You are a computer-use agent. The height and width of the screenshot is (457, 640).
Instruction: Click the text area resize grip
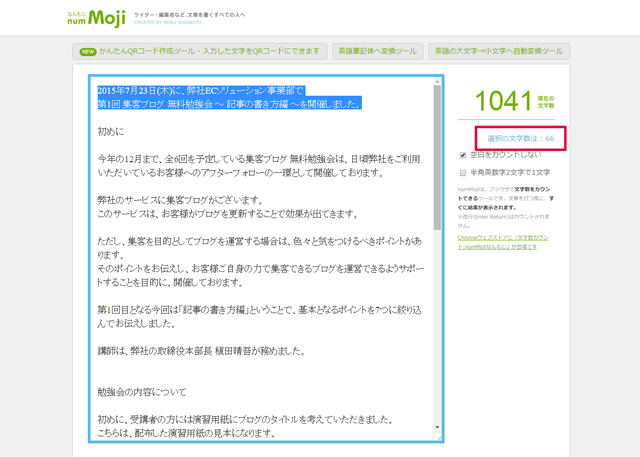438,437
